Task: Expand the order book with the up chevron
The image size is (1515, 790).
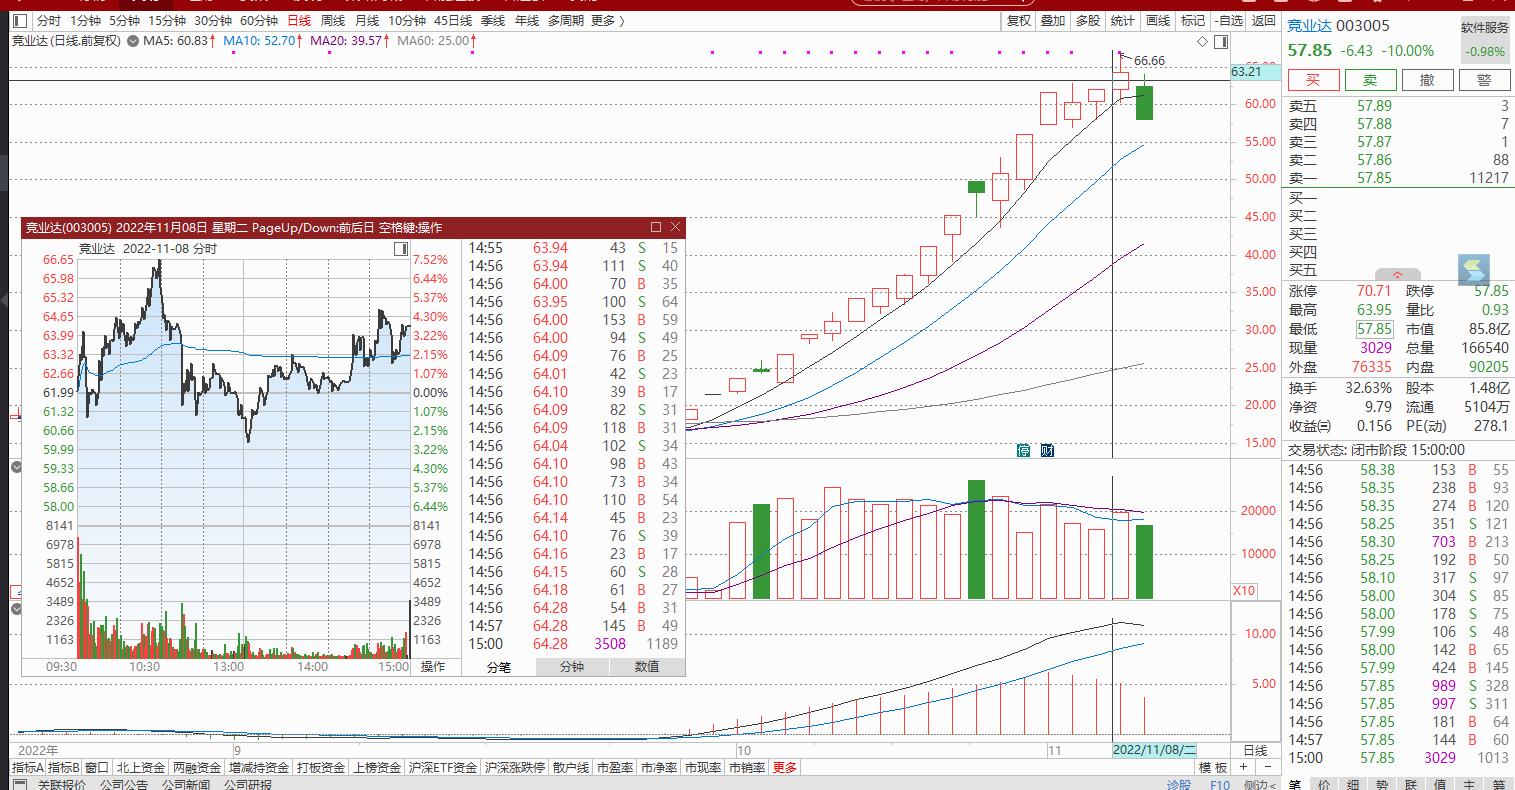Action: pyautogui.click(x=1397, y=275)
